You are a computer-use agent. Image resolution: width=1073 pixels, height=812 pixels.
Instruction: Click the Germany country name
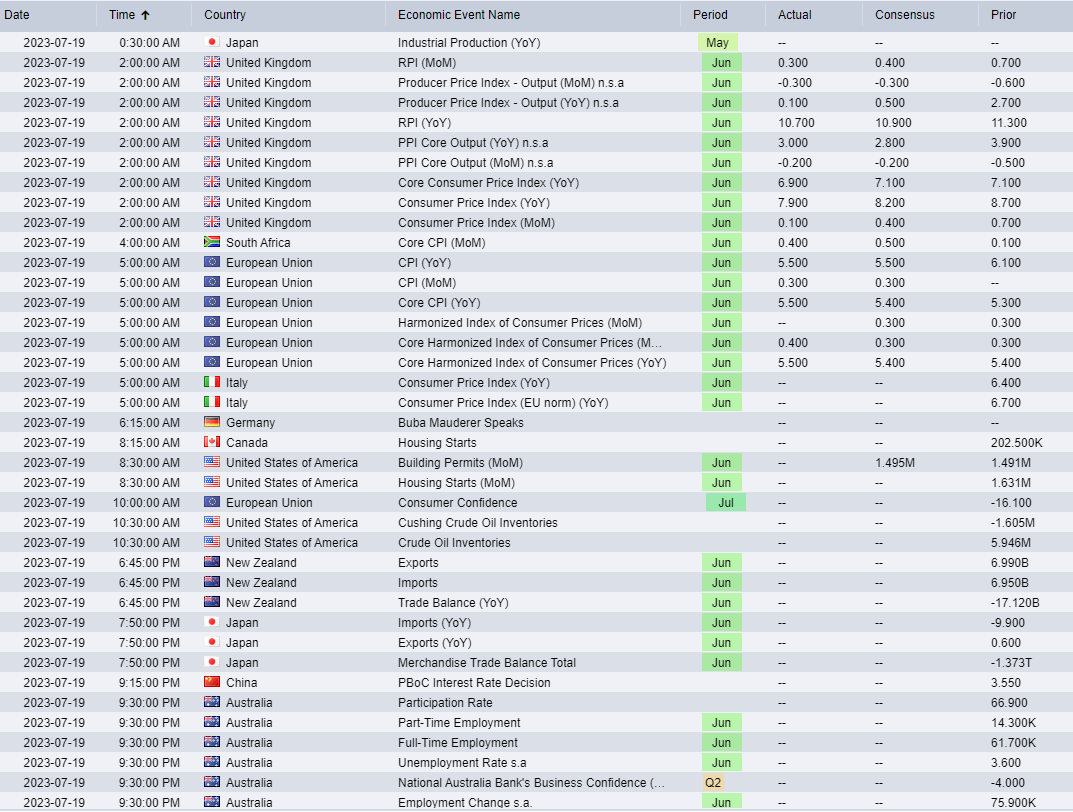point(250,423)
